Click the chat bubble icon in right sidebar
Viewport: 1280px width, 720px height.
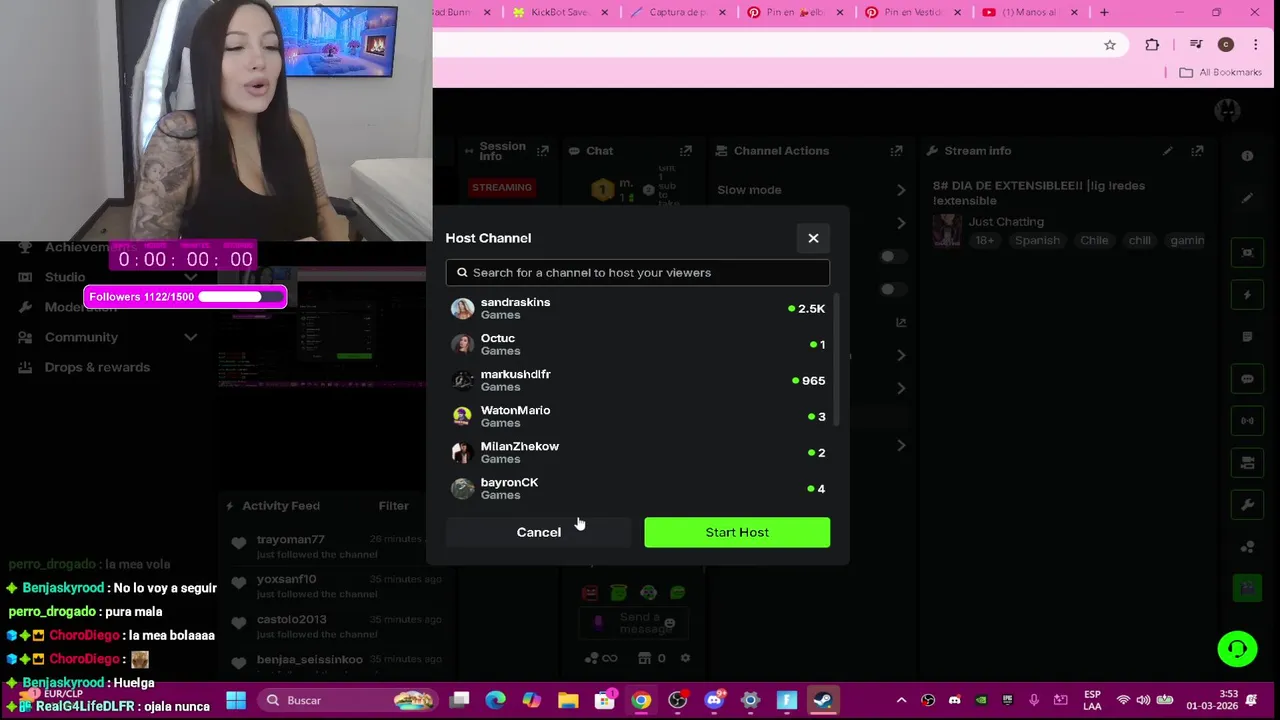point(1247,379)
